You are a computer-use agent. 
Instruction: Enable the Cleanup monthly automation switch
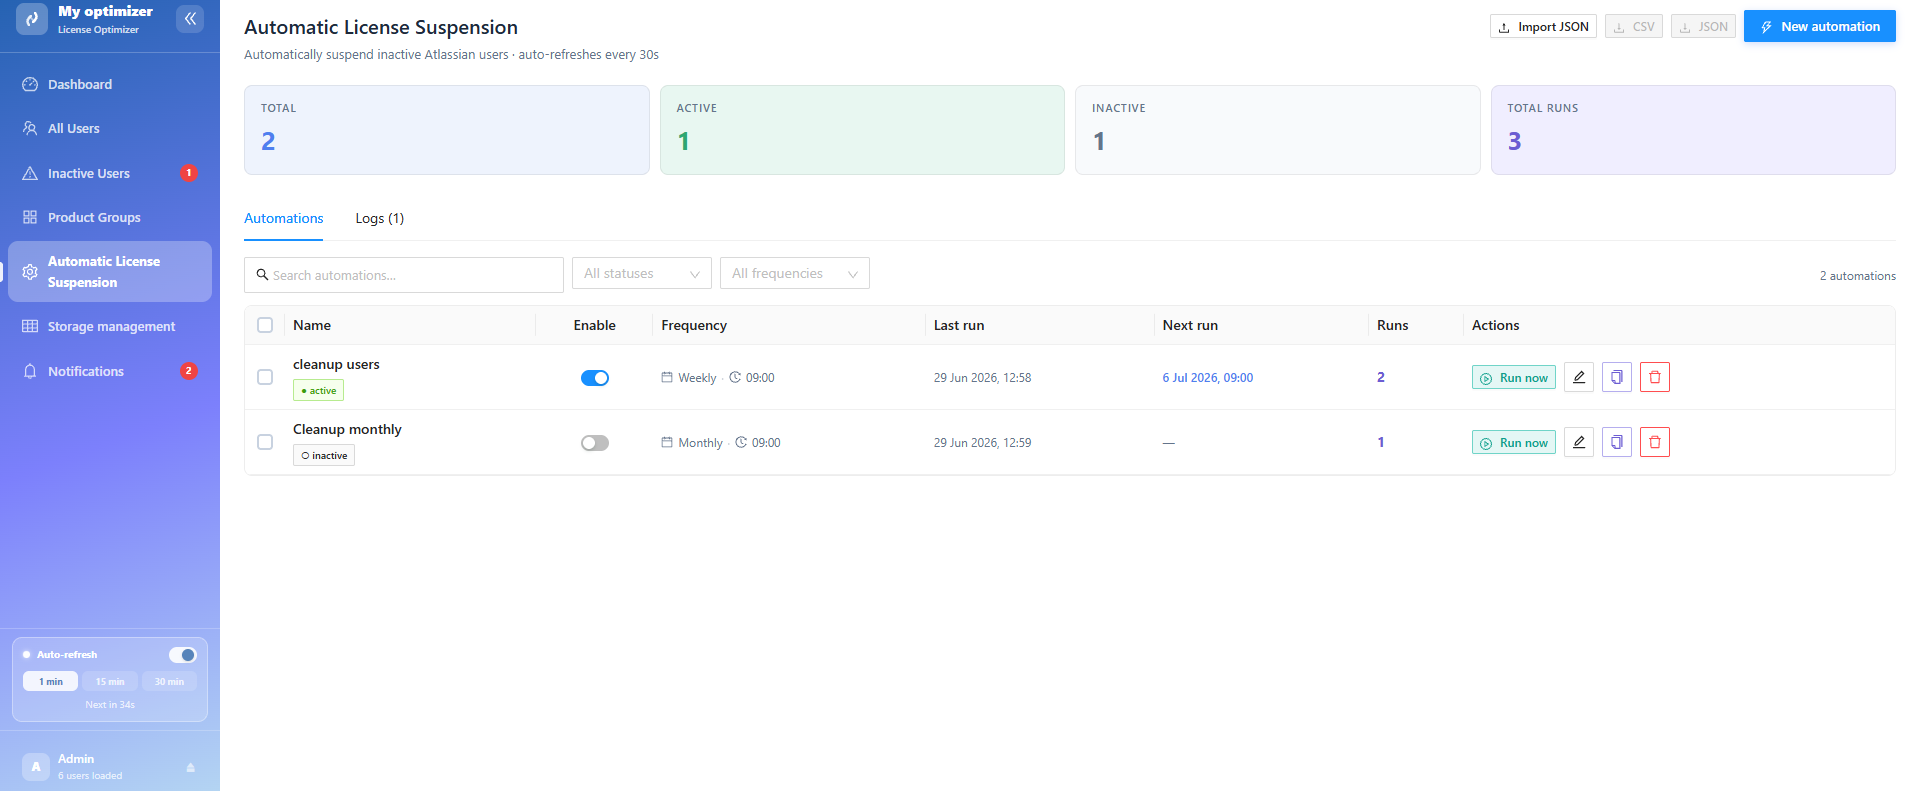[x=595, y=443]
